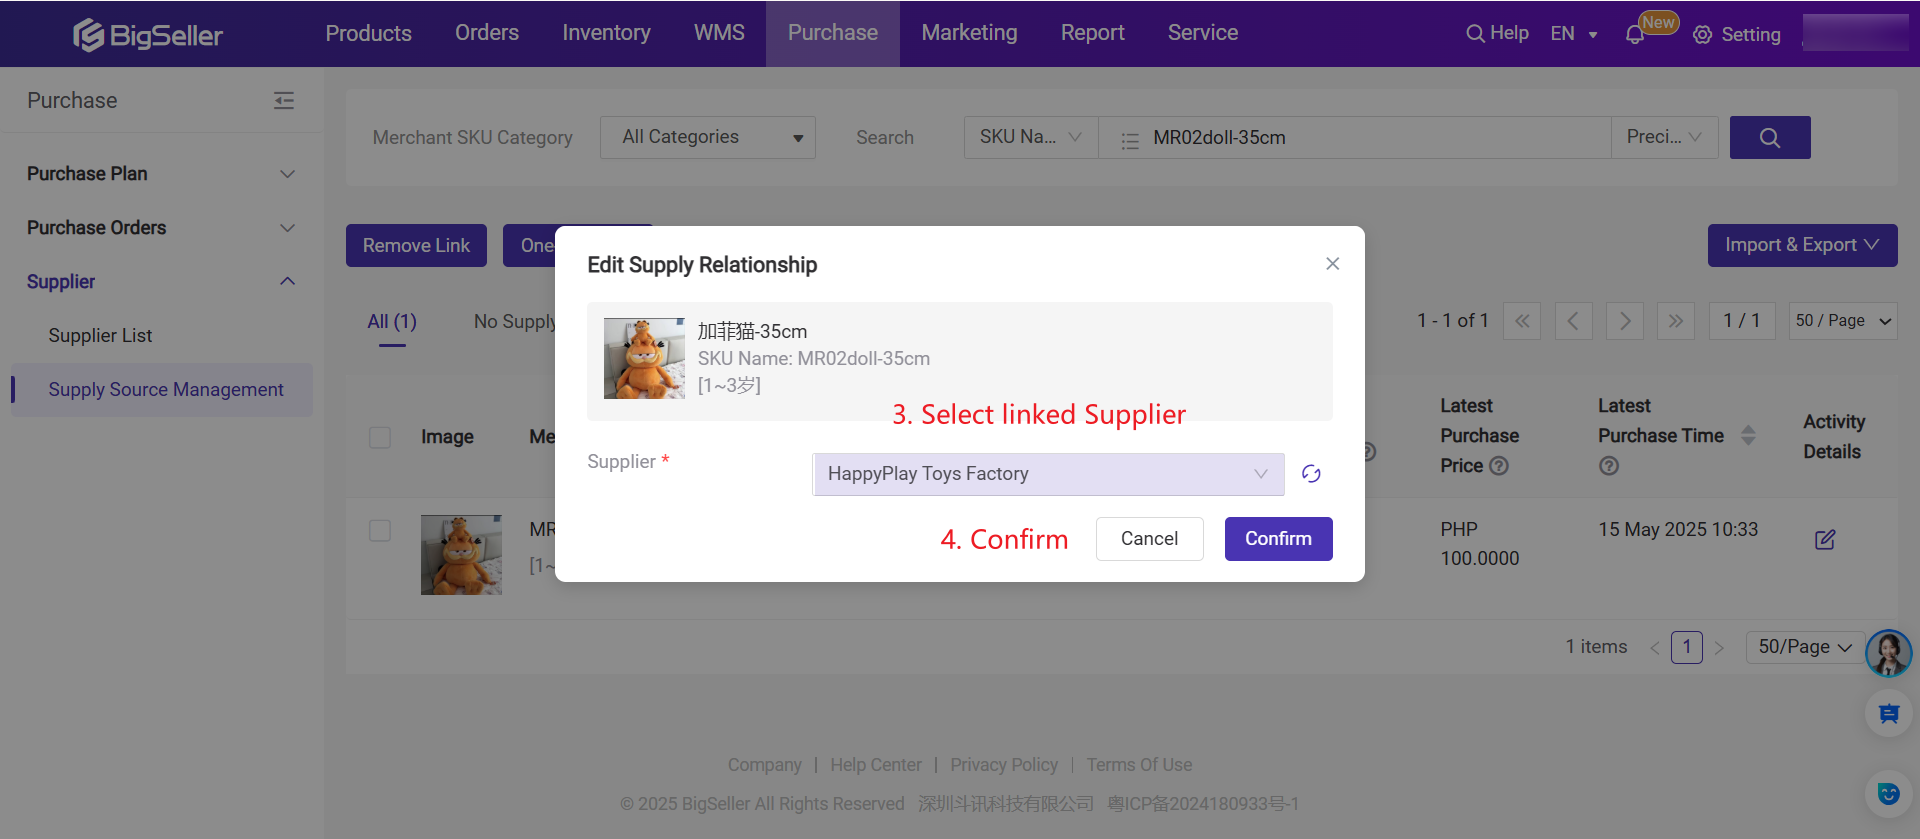Open the live chat message icon

(1888, 714)
